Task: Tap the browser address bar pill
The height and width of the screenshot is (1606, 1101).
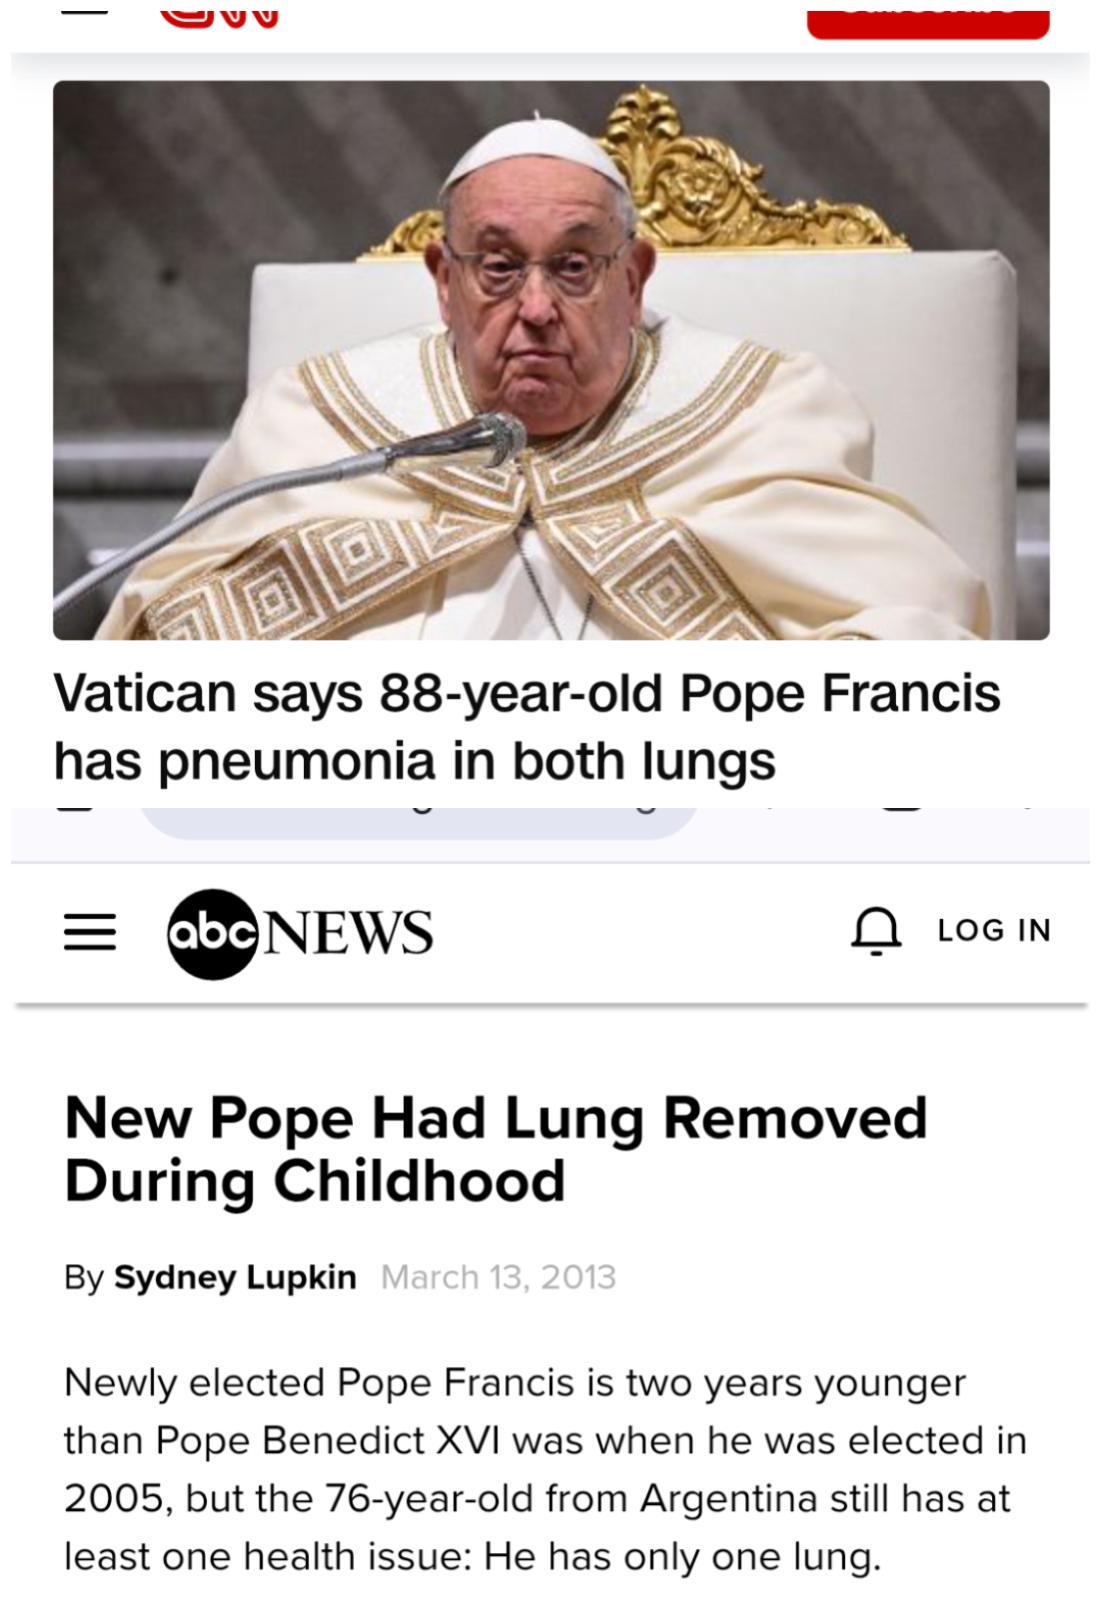Action: coord(418,820)
